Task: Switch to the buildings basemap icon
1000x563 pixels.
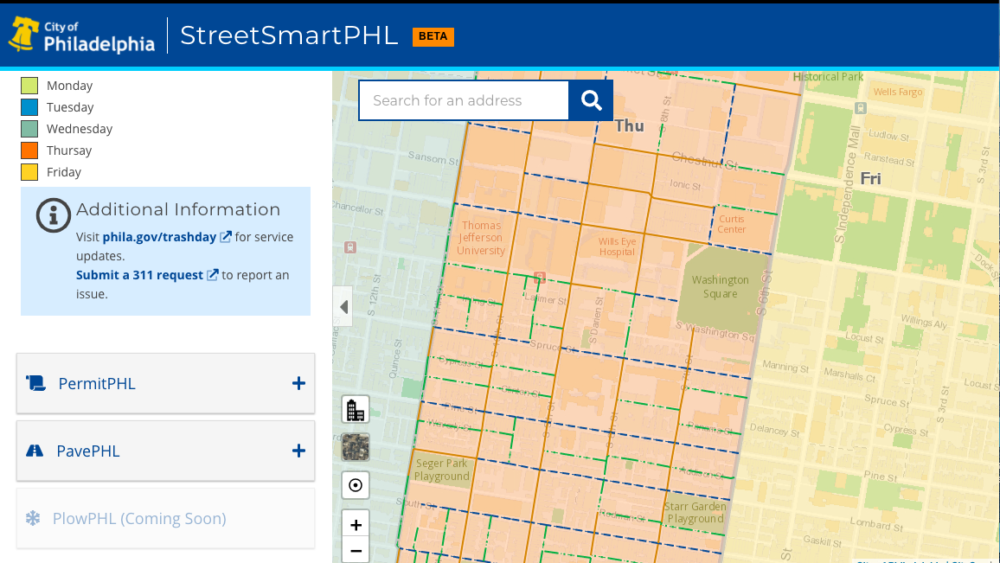Action: tap(355, 409)
